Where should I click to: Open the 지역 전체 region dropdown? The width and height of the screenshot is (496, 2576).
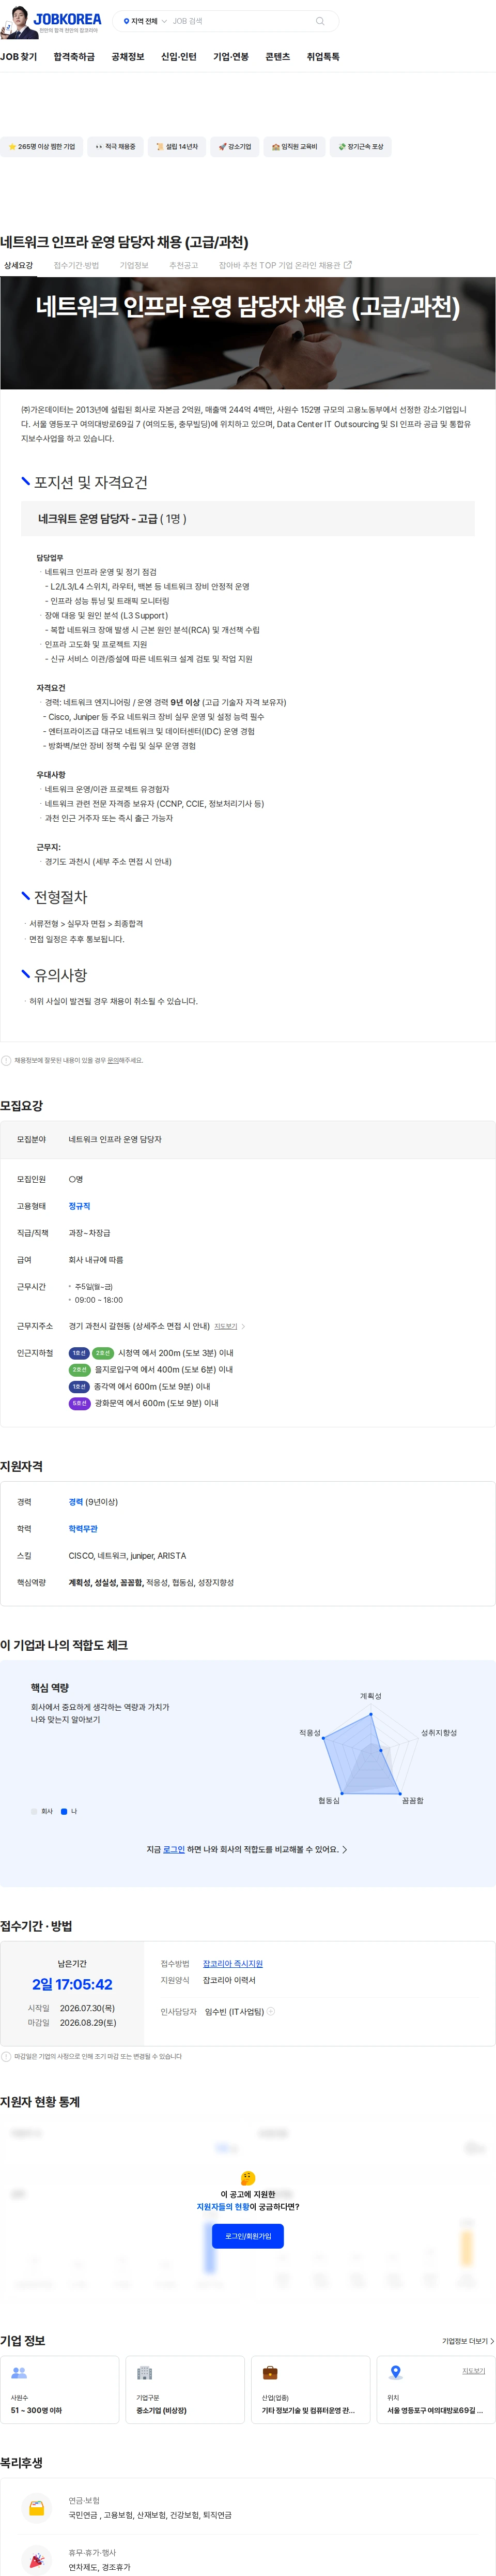(x=145, y=21)
